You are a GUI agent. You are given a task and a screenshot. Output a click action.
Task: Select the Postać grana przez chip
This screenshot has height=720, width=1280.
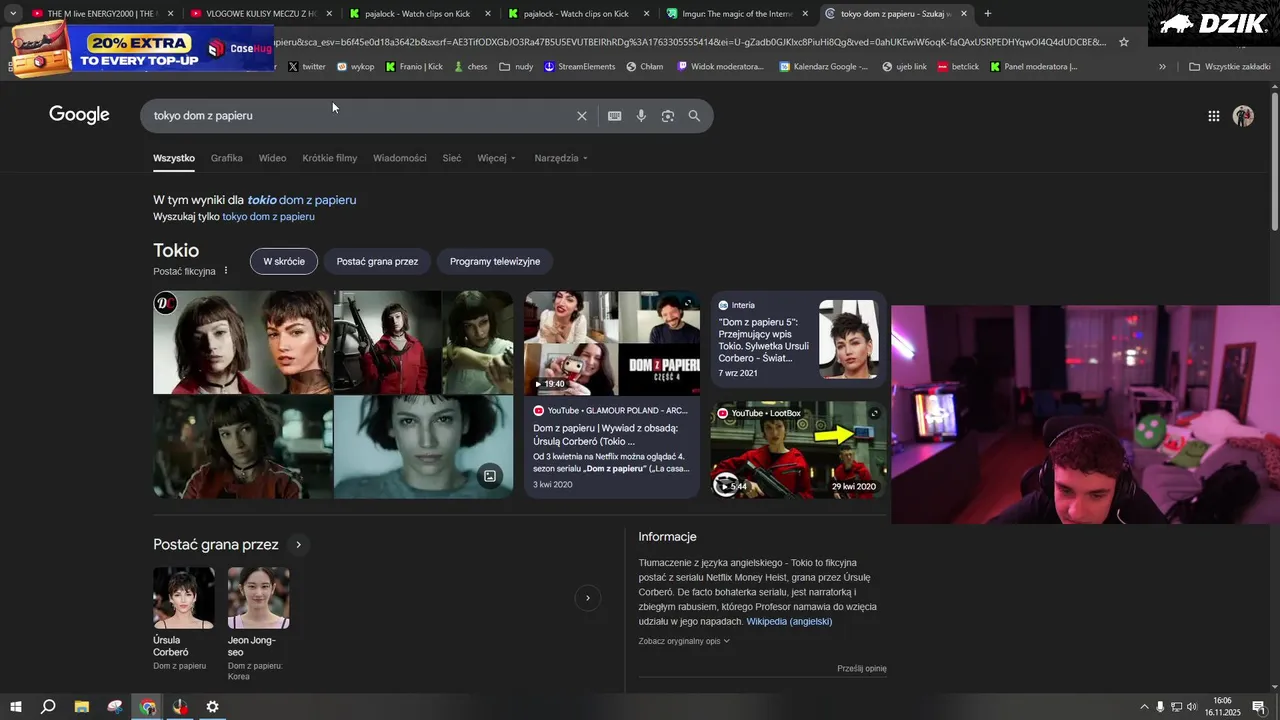point(377,261)
